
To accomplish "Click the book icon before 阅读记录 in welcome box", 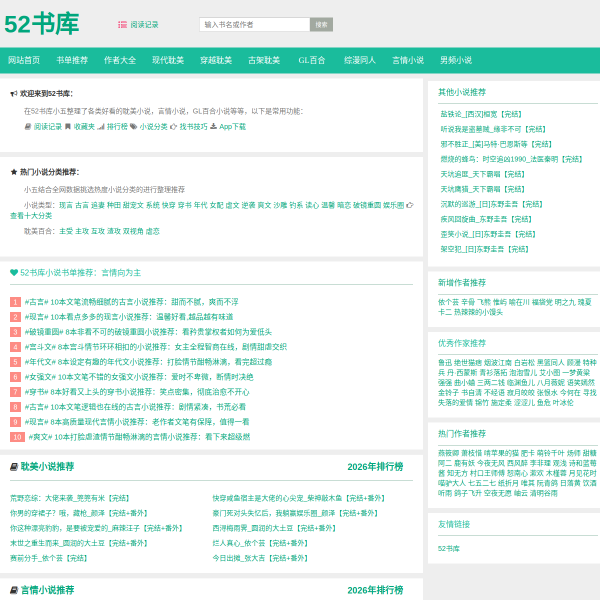I will point(28,127).
